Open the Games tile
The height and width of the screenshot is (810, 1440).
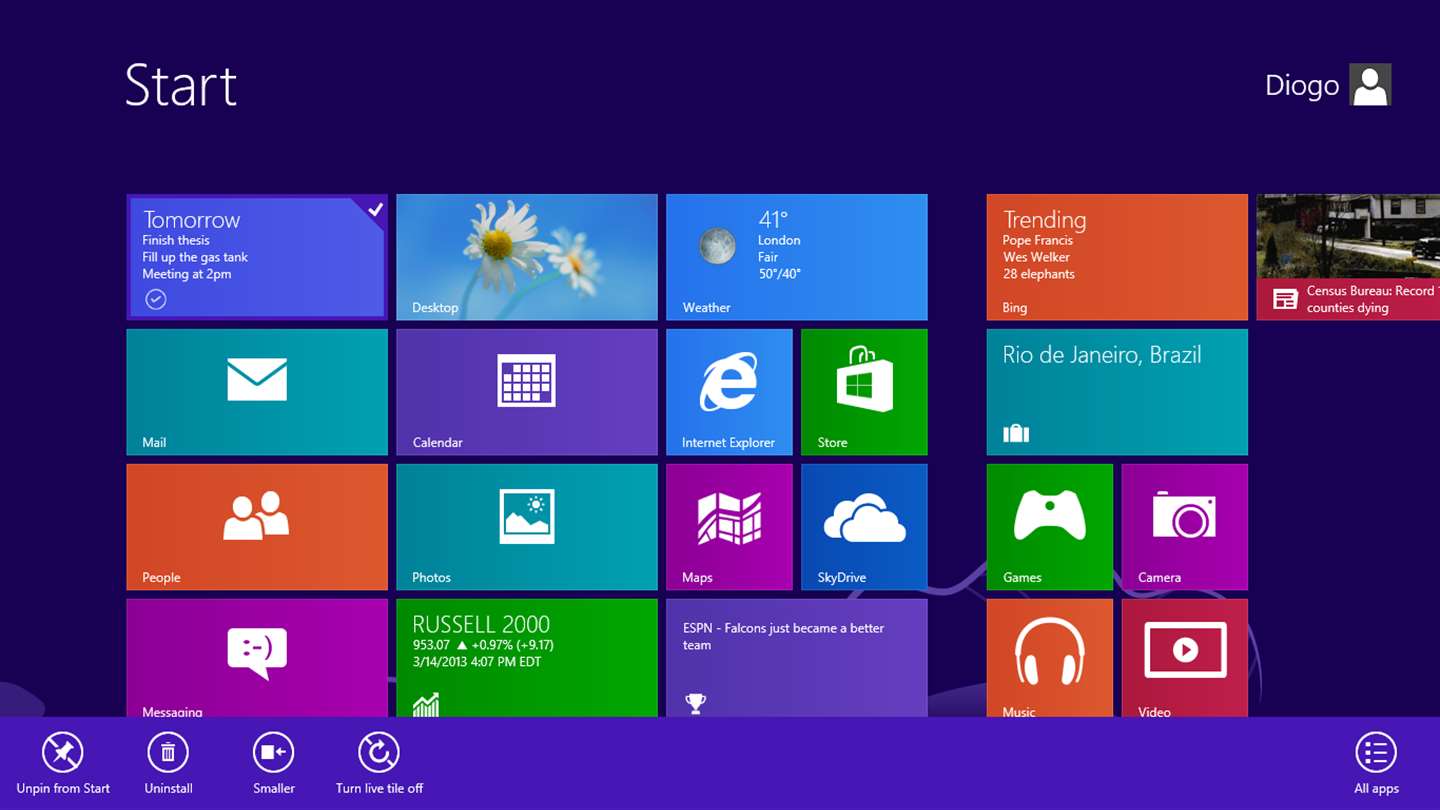tap(1049, 527)
